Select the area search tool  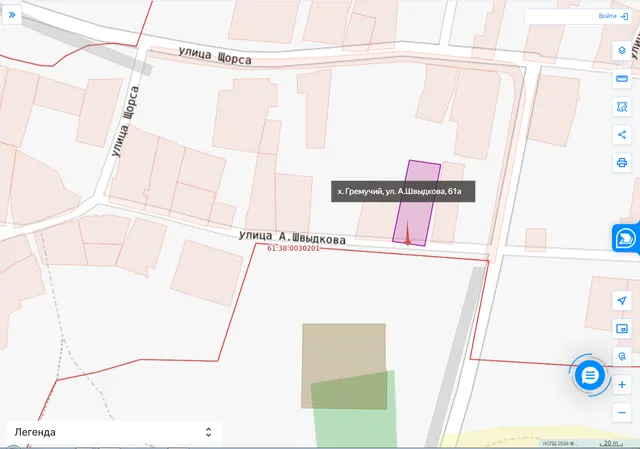(x=622, y=107)
